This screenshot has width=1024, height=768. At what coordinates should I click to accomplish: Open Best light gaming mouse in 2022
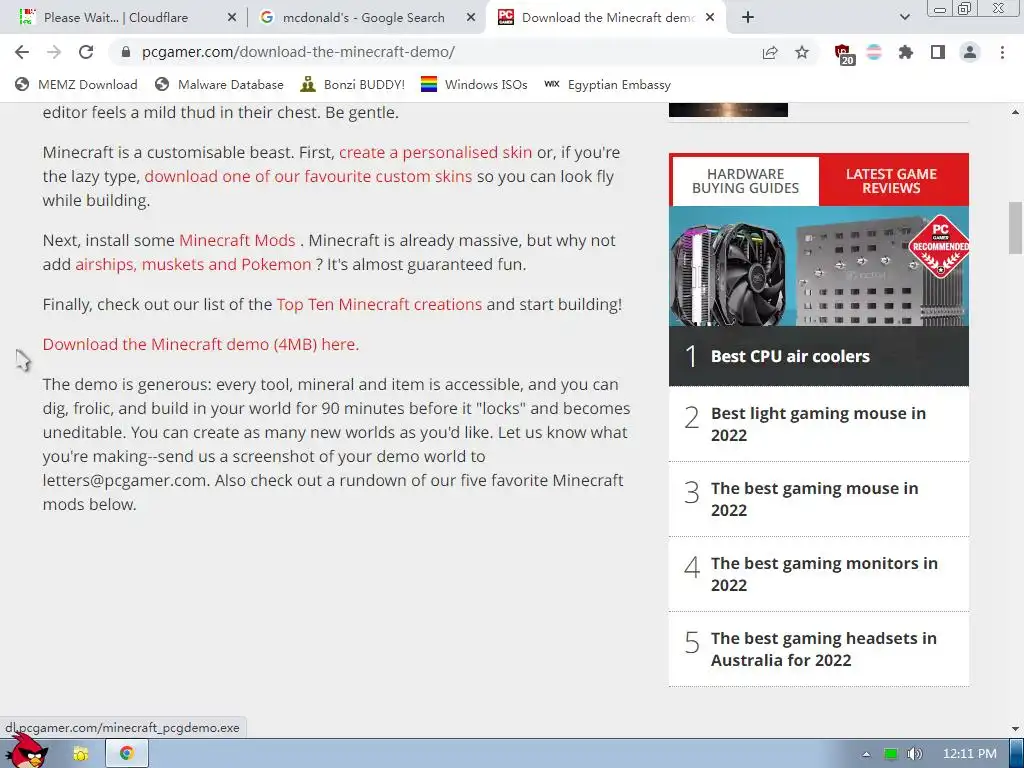point(818,424)
